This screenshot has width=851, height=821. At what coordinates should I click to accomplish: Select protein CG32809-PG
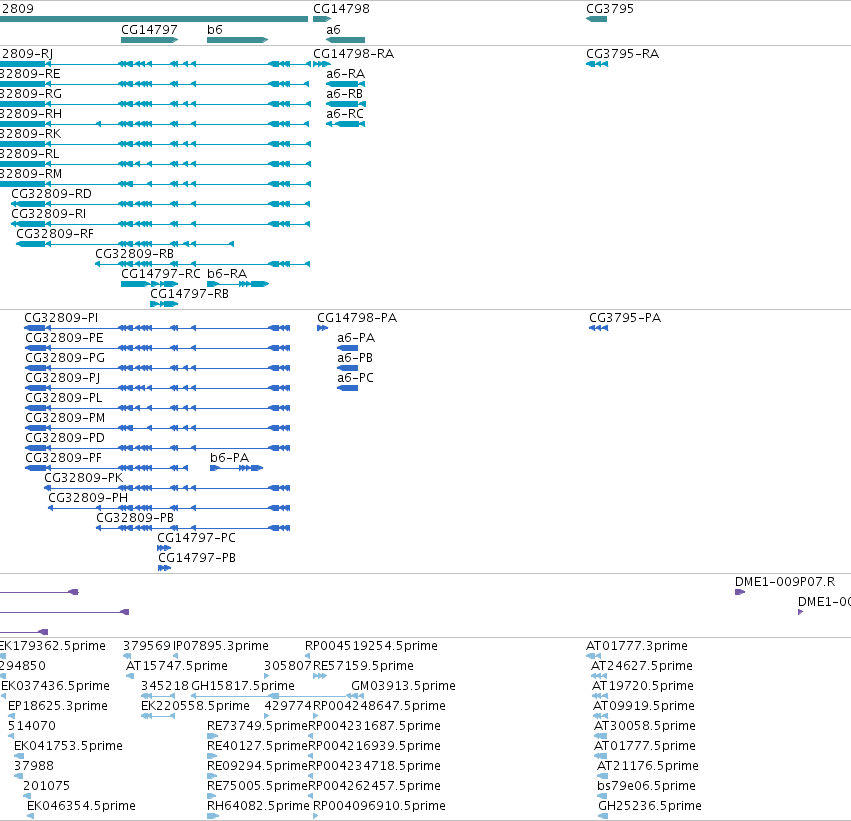157,368
